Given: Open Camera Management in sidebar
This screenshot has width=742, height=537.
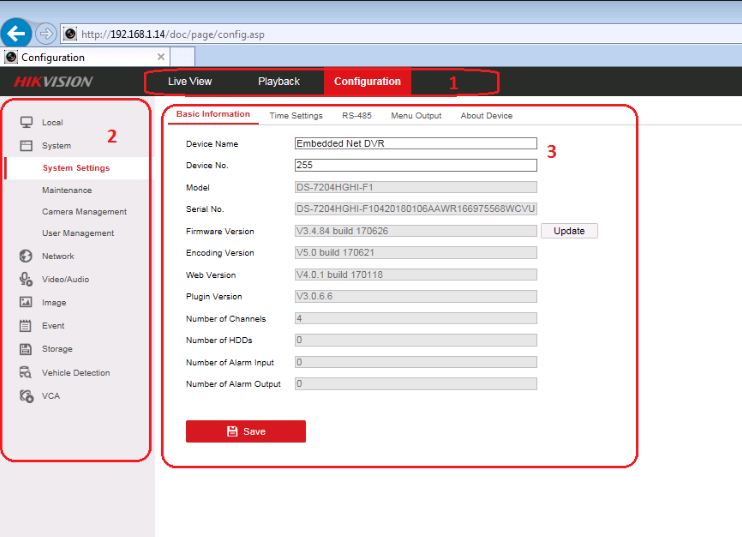Looking at the screenshot, I should point(84,212).
